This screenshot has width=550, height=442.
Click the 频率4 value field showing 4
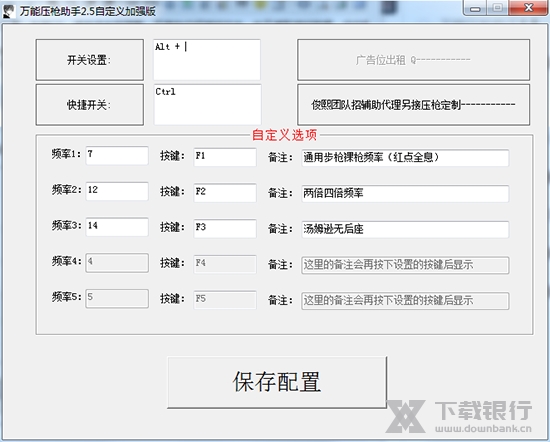117,263
